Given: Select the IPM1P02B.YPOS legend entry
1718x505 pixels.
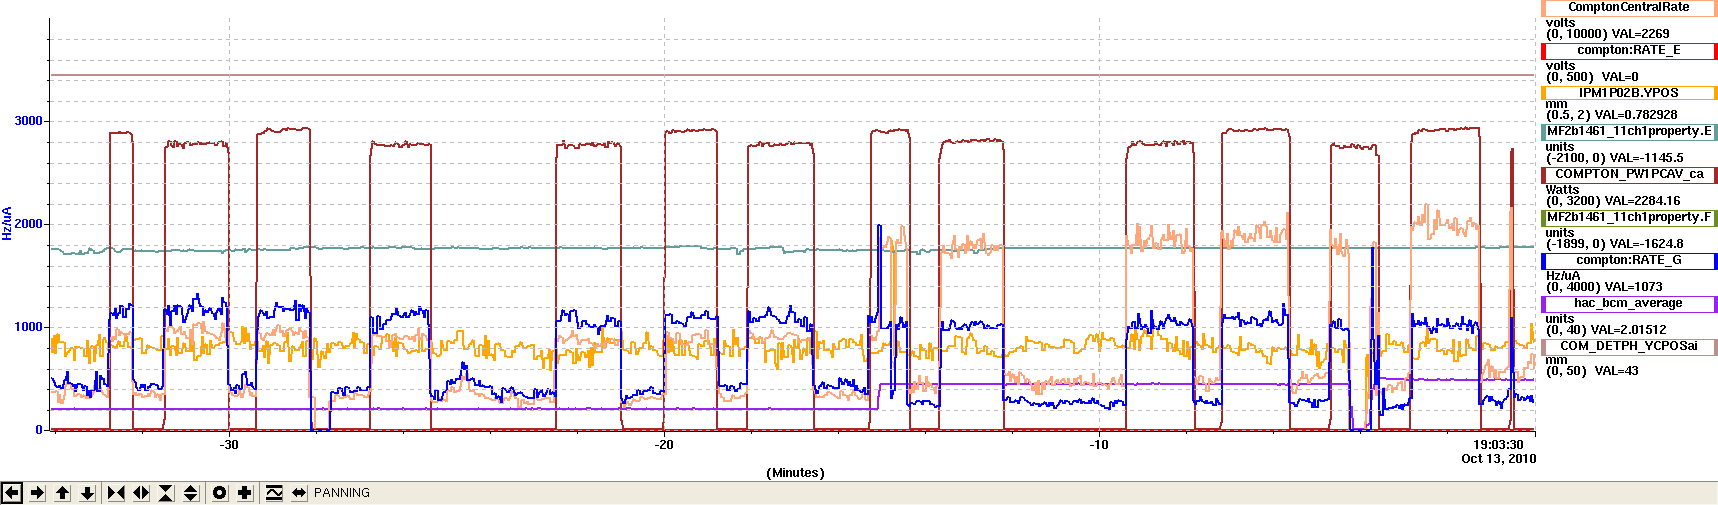Looking at the screenshot, I should (x=1629, y=93).
